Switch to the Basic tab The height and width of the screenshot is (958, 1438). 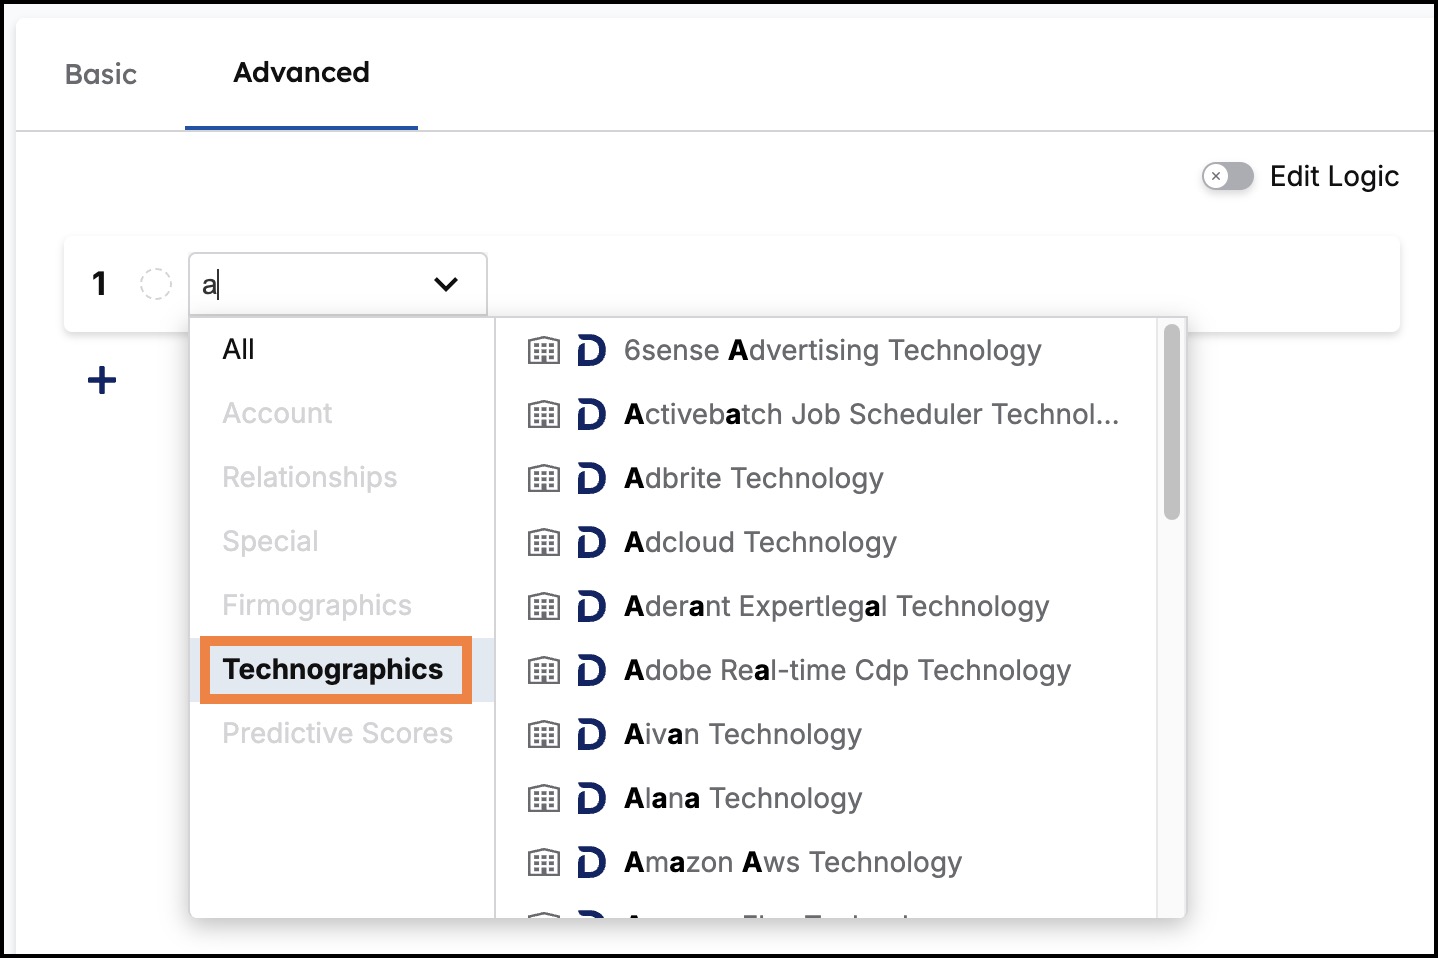point(100,74)
